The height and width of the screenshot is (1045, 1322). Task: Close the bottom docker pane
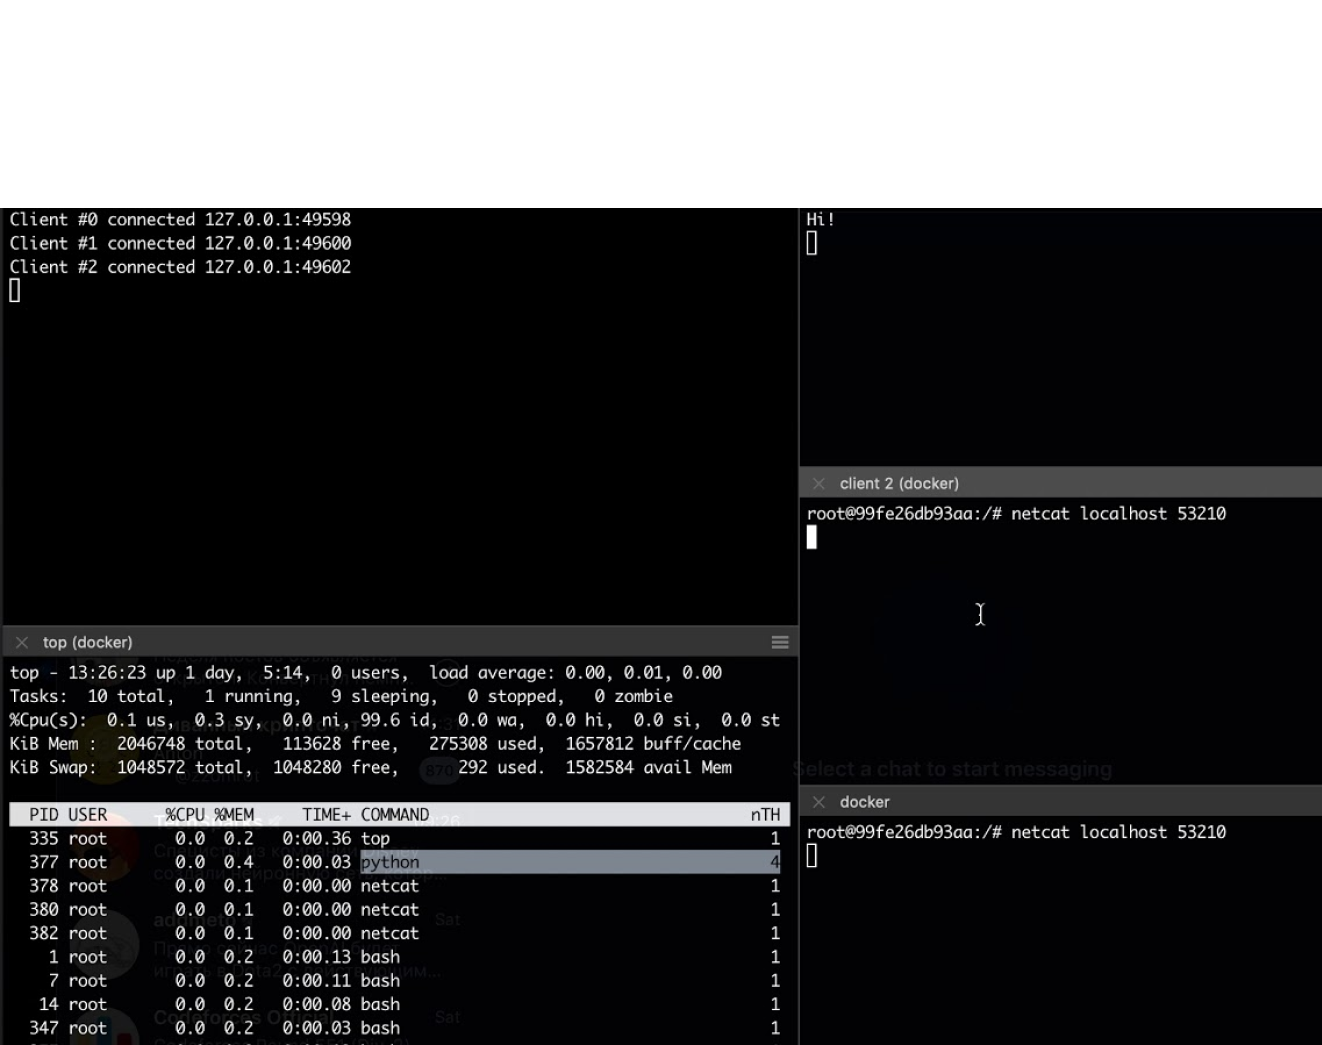click(819, 802)
